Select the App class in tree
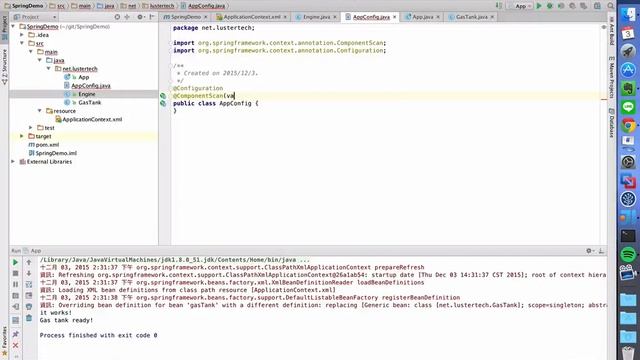Screen dimensions: 640x360 click(83, 77)
